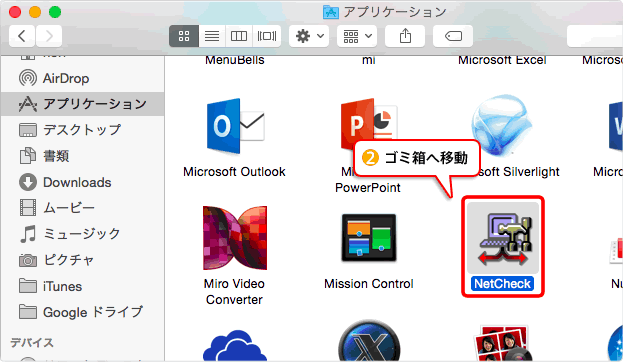Click the window title folder icon
Image resolution: width=623 pixels, height=362 pixels.
331,12
